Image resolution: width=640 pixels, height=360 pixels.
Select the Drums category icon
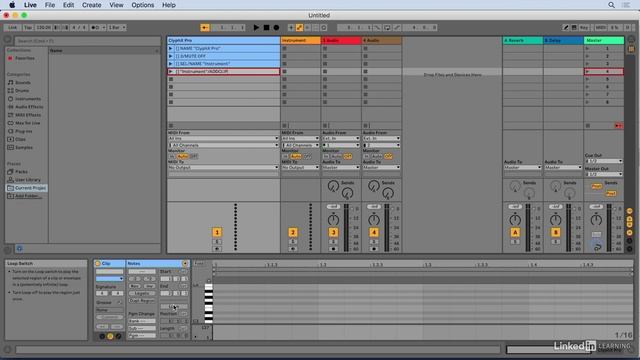click(x=11, y=91)
